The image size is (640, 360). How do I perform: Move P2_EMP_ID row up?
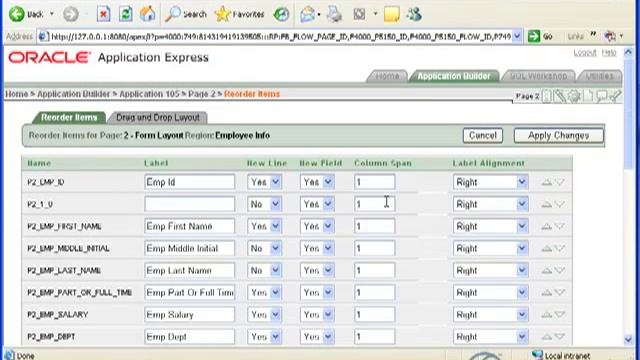tap(547, 182)
